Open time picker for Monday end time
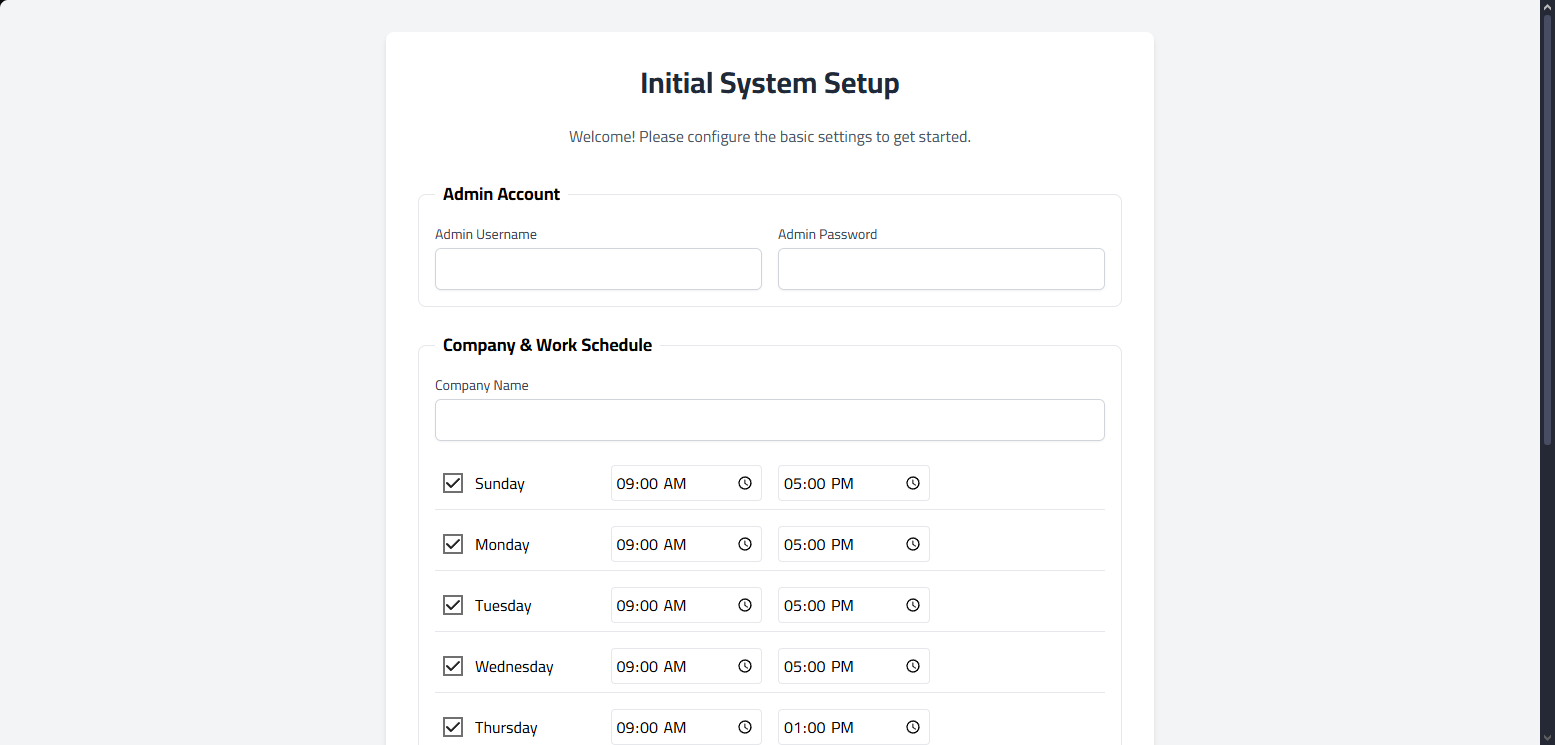1555x745 pixels. click(x=913, y=544)
